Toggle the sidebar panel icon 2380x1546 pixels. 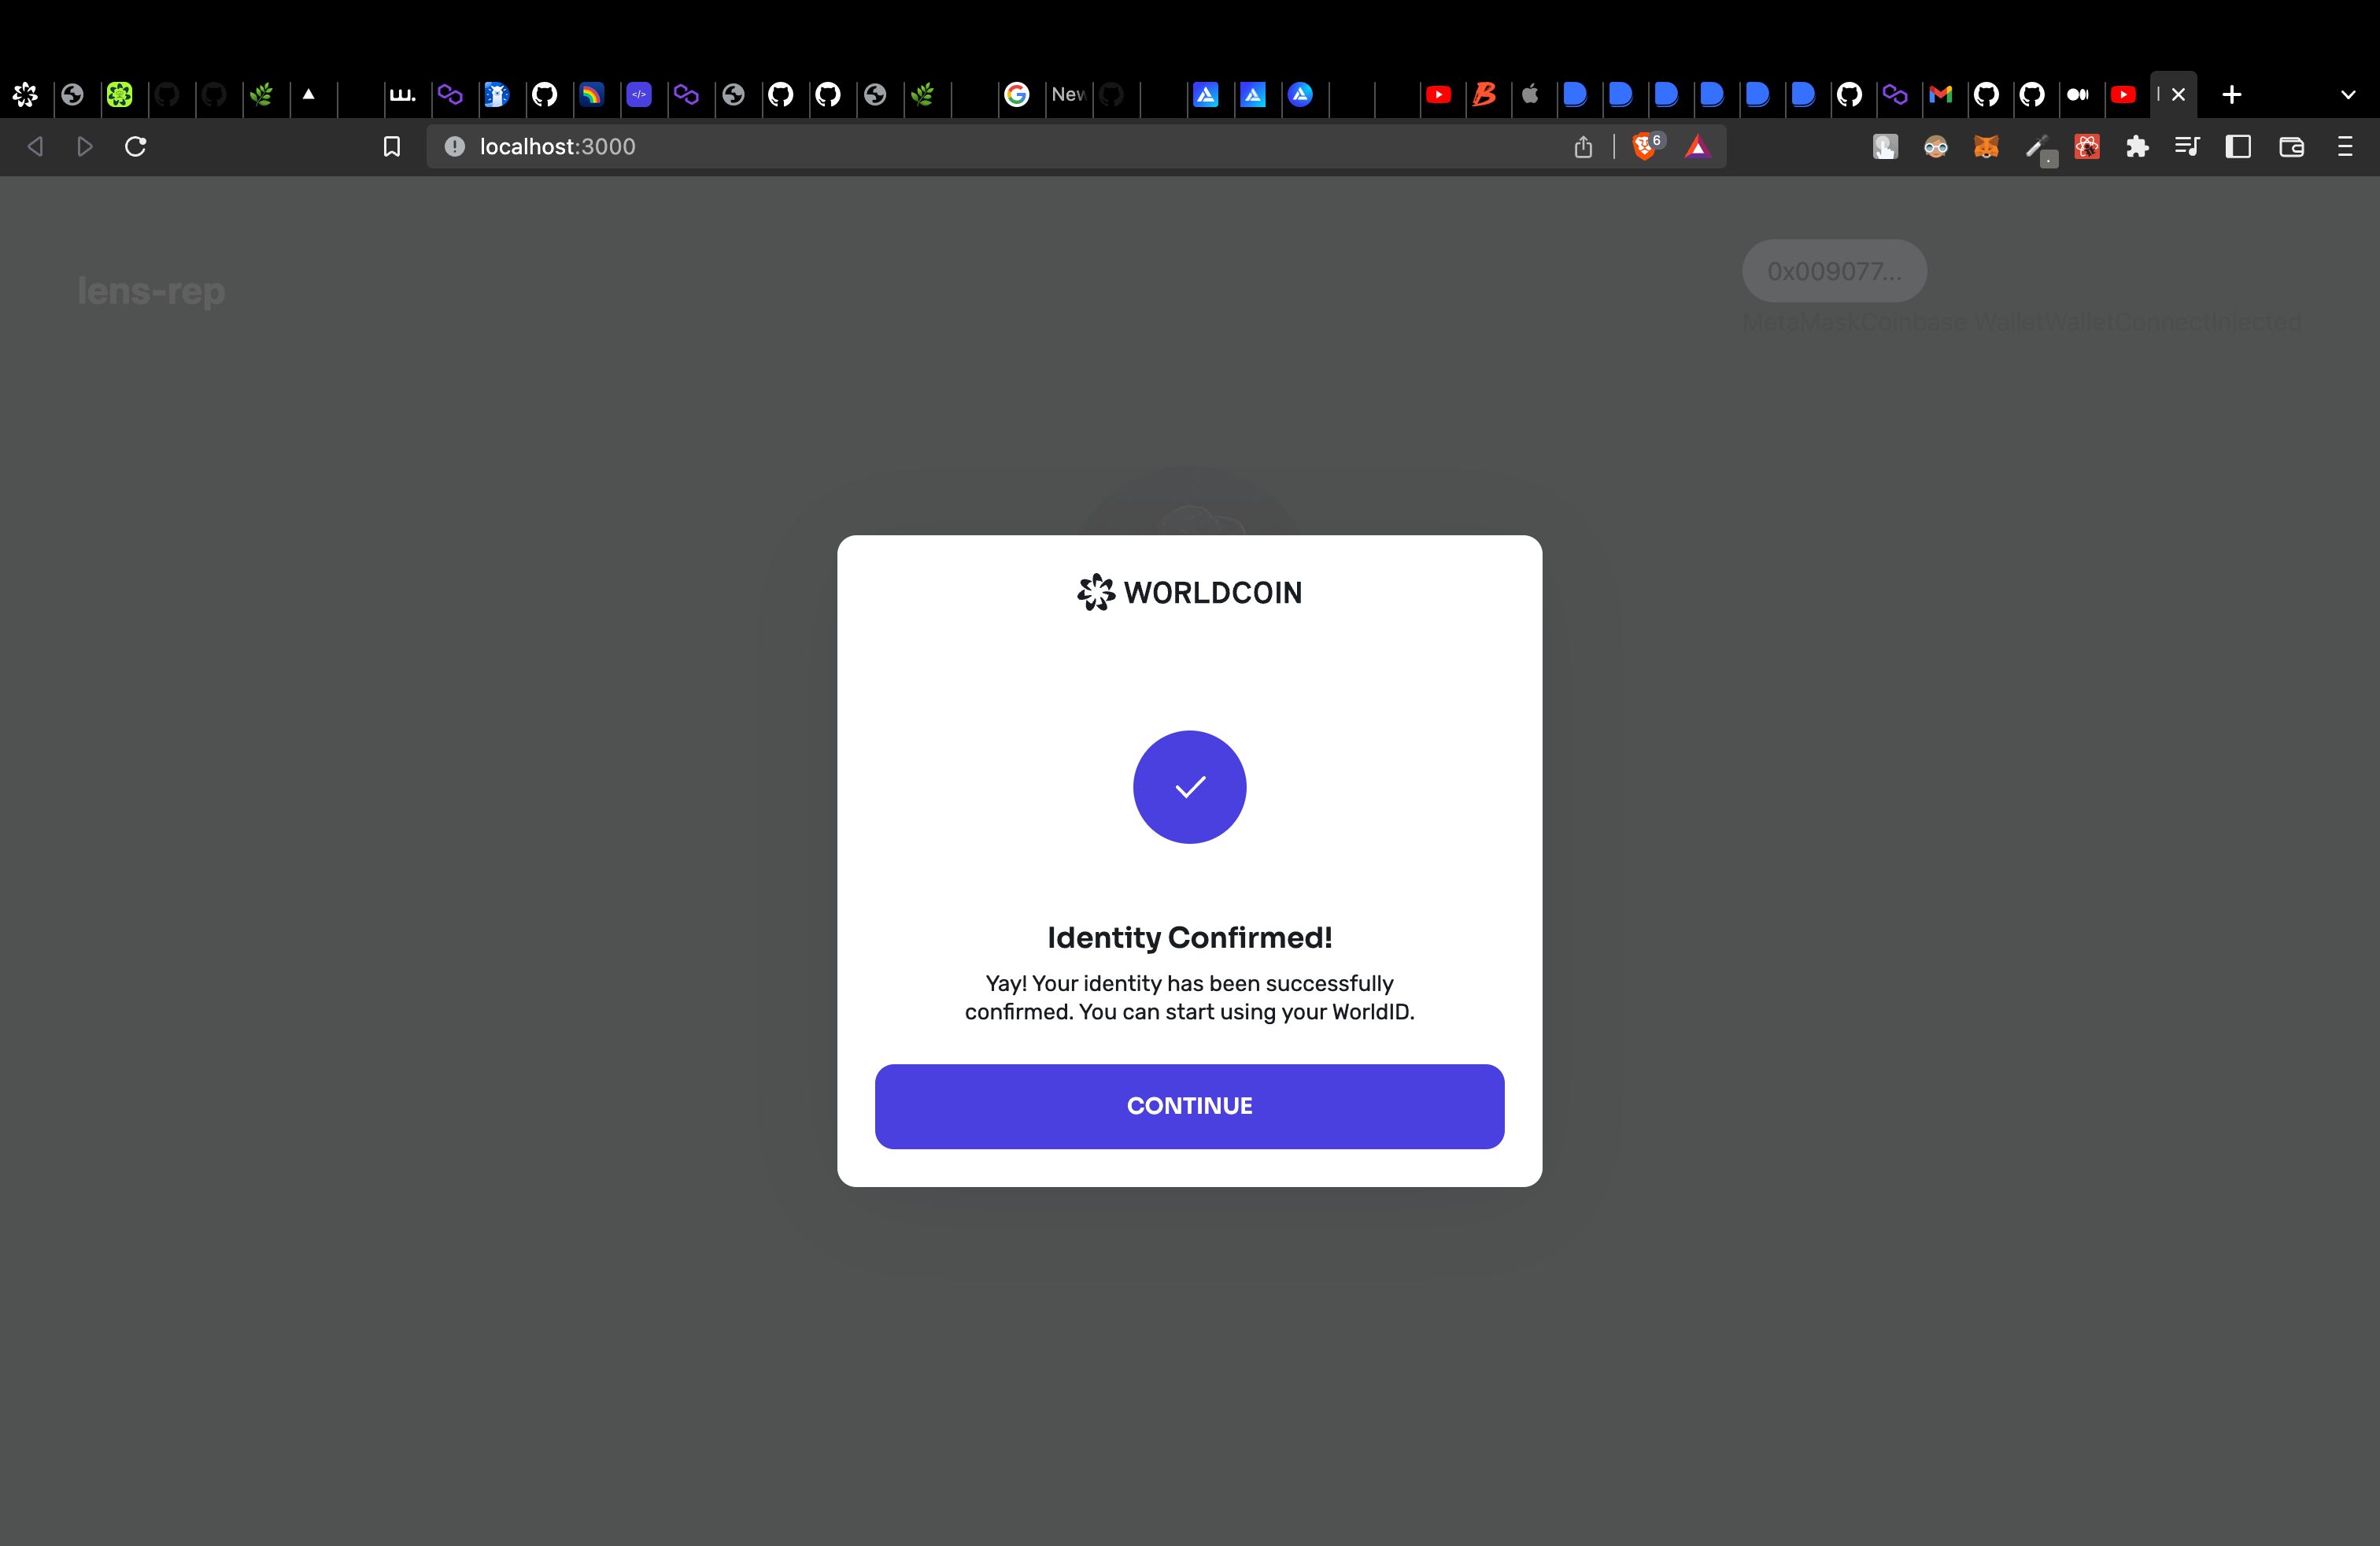[x=2239, y=147]
